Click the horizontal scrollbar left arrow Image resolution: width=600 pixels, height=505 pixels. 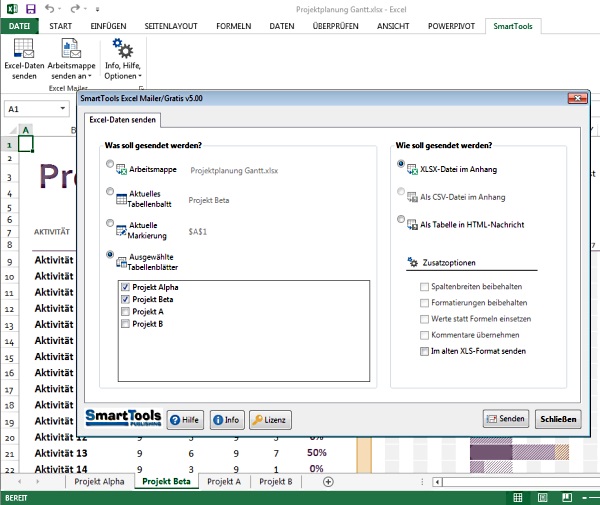(x=437, y=482)
